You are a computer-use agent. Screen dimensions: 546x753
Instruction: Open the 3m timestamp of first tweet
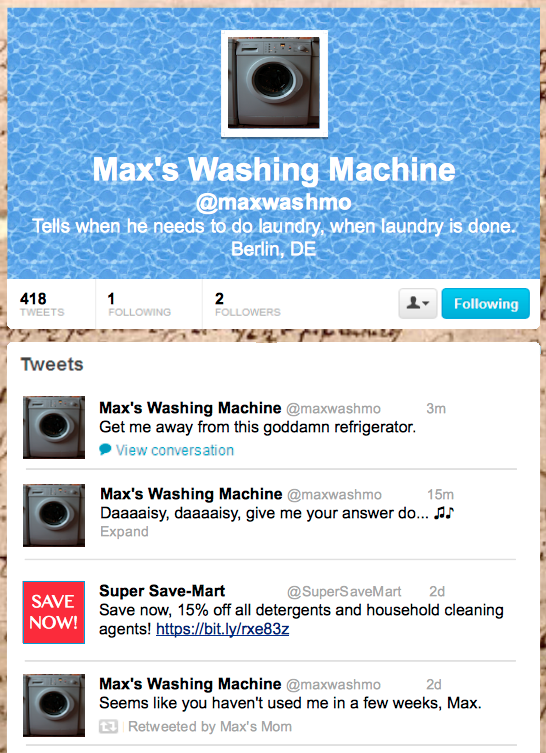click(x=436, y=409)
